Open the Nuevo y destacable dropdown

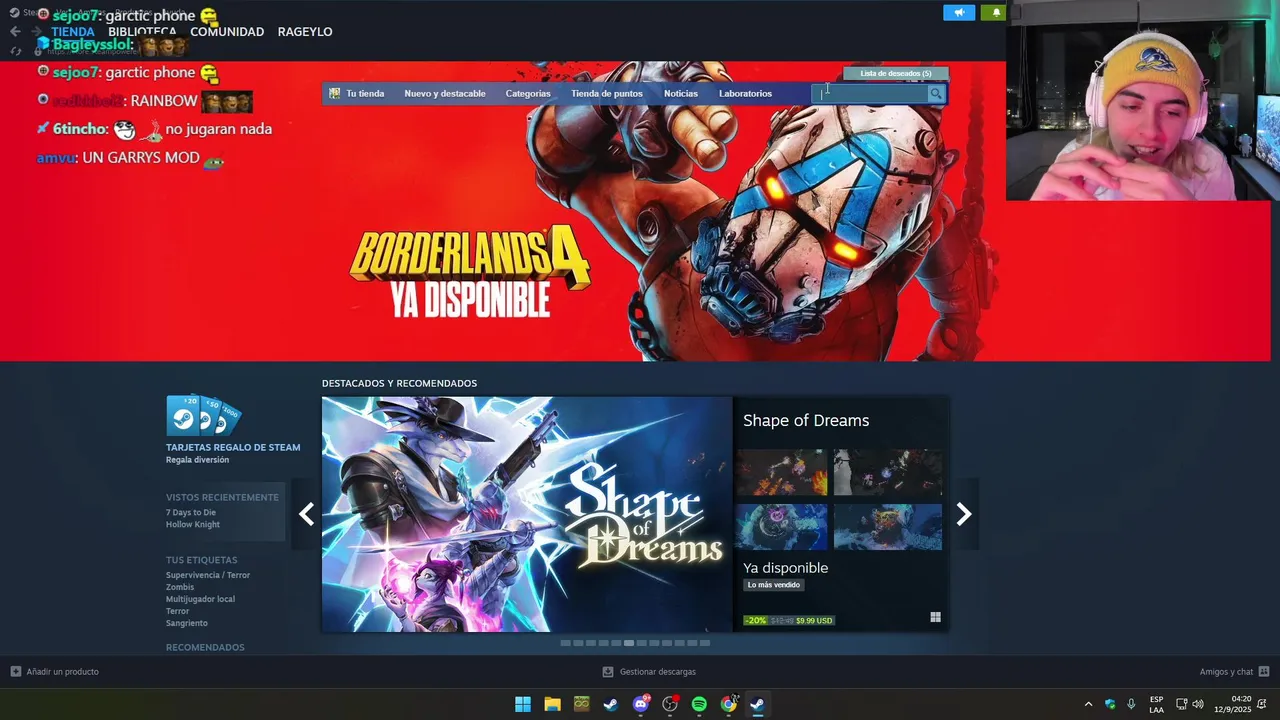click(x=445, y=93)
